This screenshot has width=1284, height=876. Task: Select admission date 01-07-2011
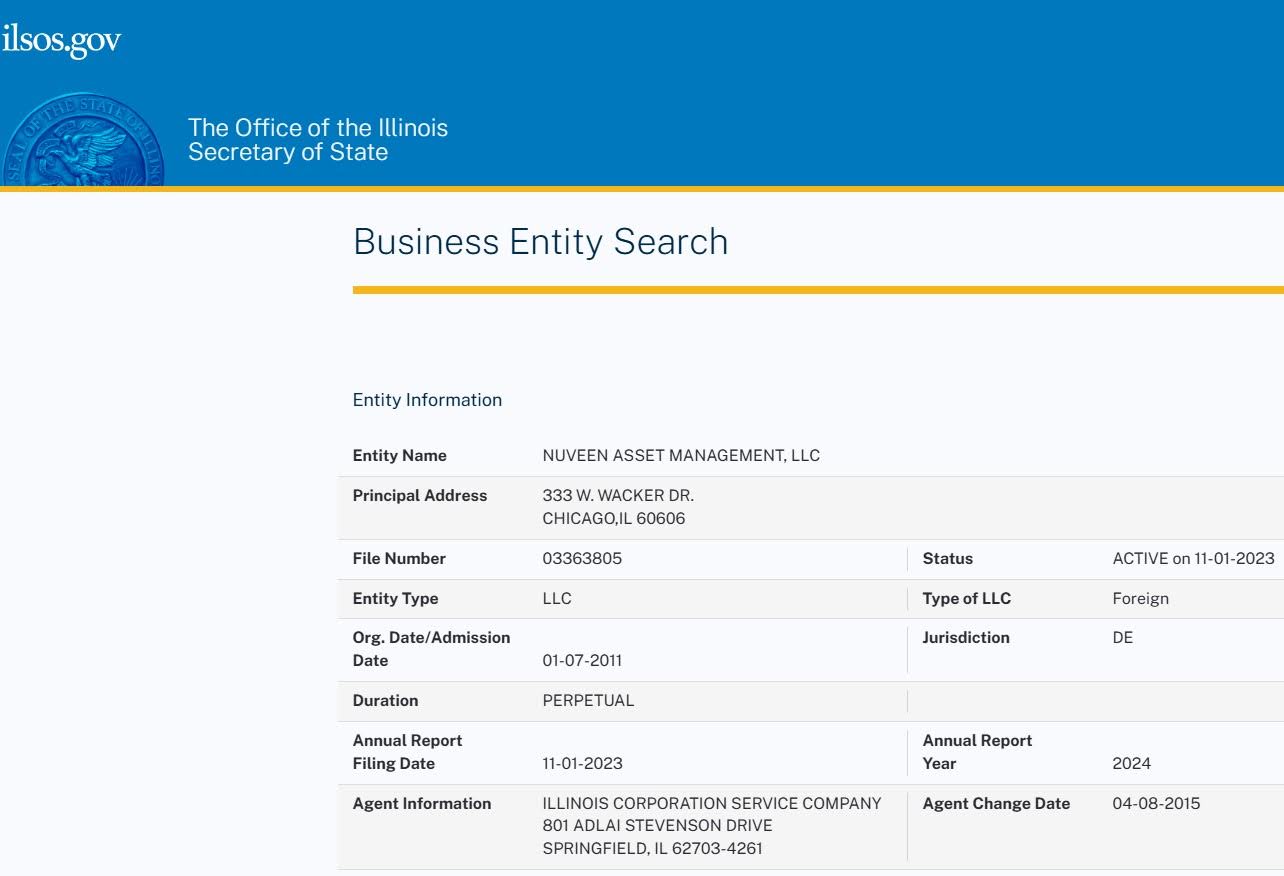coord(582,661)
